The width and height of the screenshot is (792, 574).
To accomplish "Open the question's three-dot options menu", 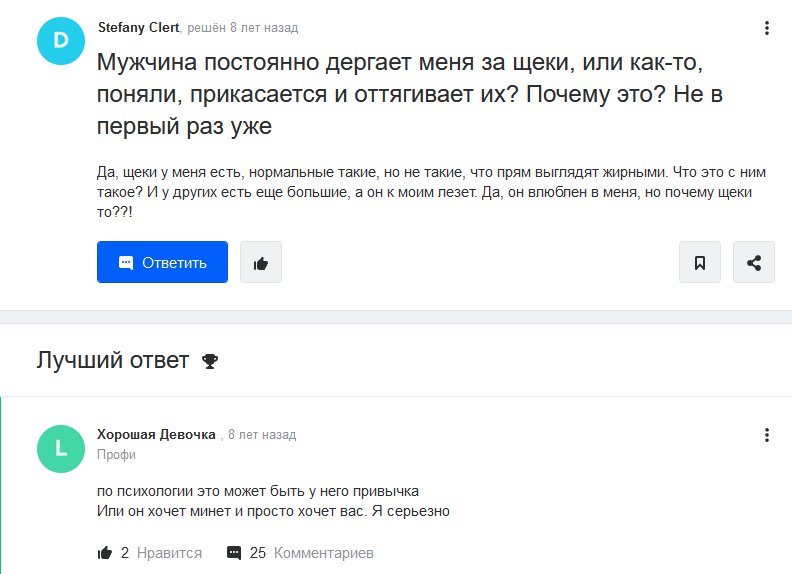I will click(x=767, y=28).
